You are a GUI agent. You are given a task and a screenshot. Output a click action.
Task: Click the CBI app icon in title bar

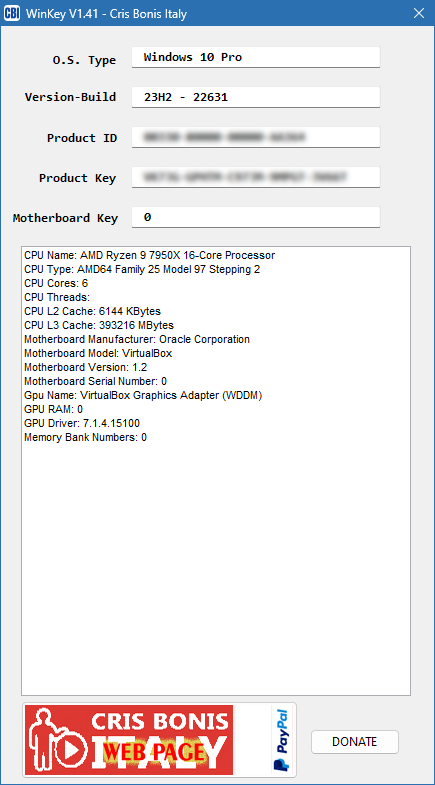click(12, 13)
